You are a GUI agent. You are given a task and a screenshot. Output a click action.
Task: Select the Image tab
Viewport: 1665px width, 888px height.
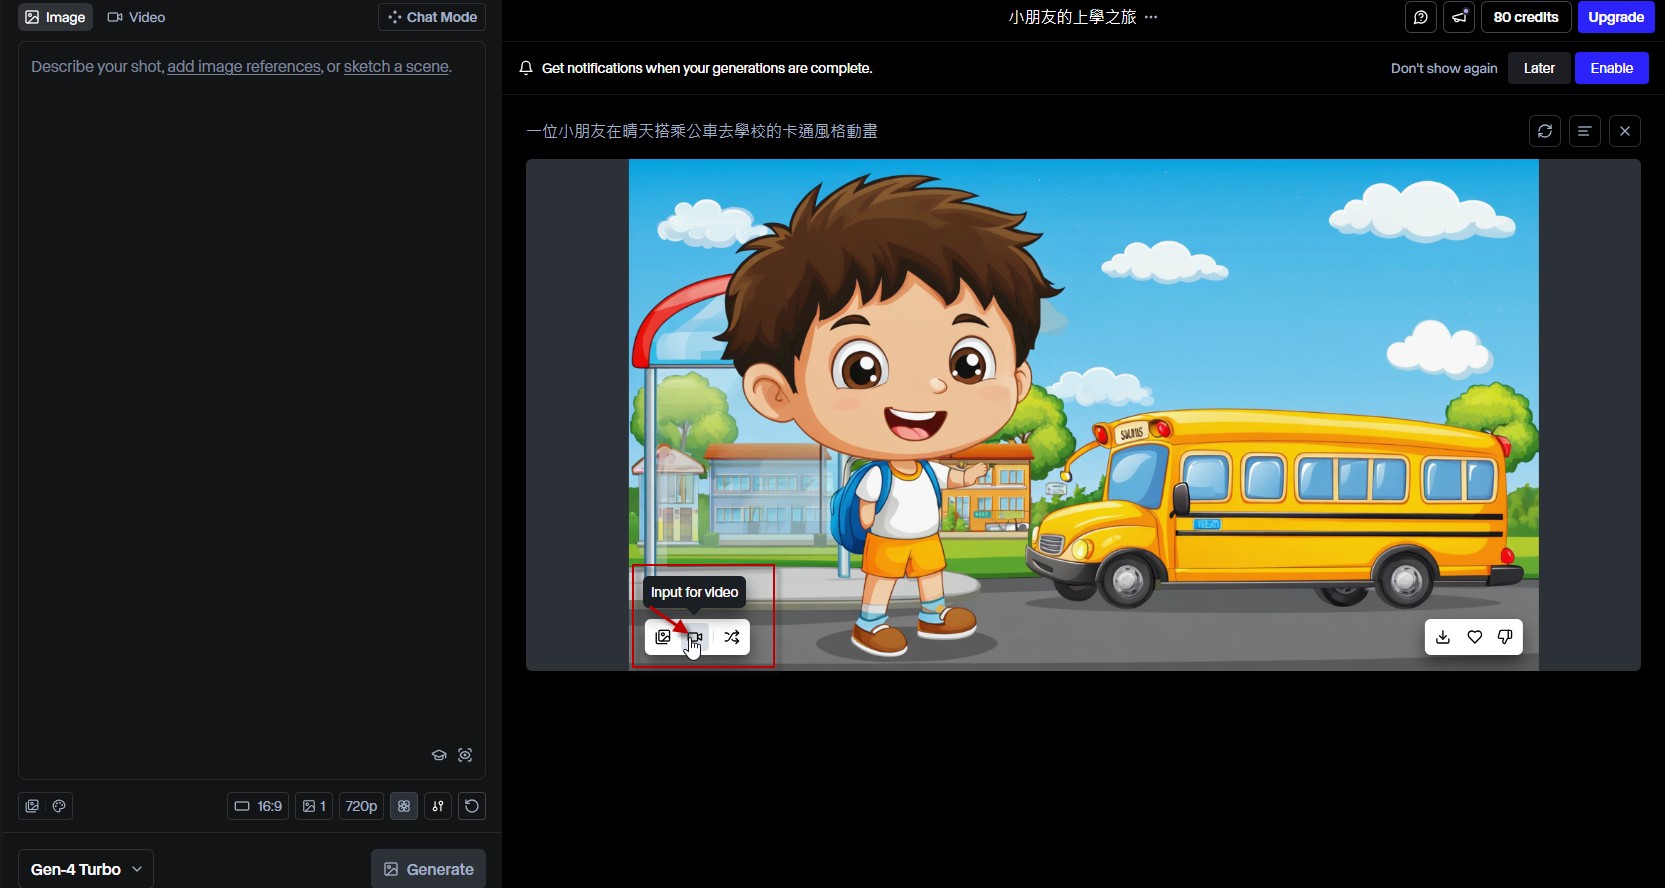55,17
